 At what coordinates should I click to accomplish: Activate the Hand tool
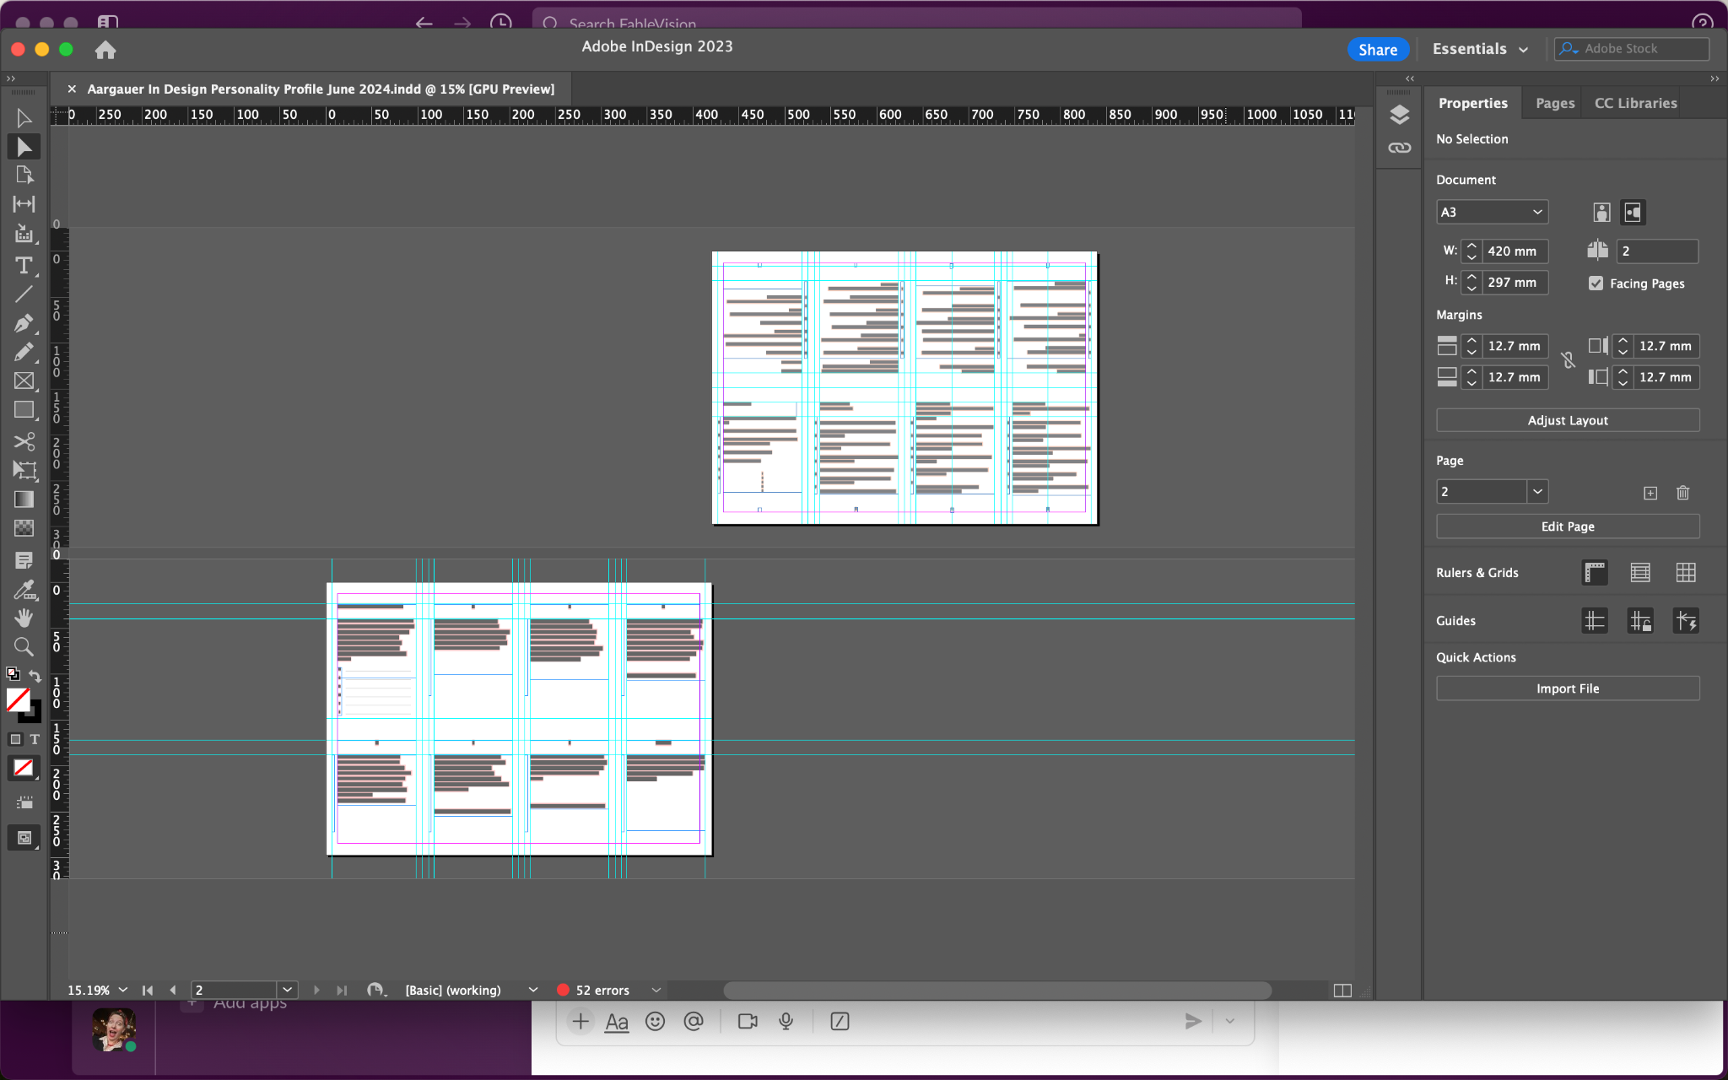click(23, 618)
